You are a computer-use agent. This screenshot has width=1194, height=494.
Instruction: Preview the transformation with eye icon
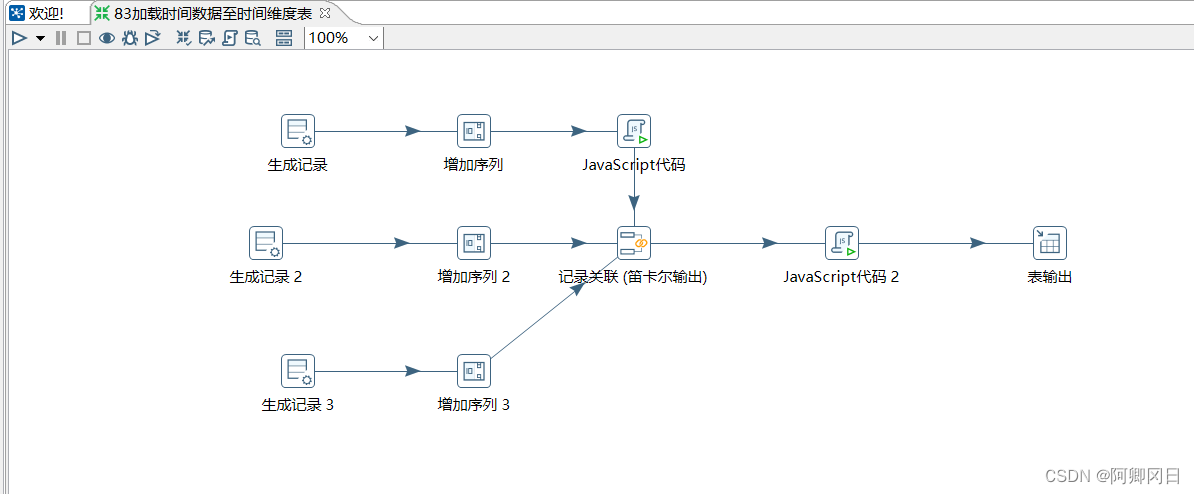pyautogui.click(x=106, y=38)
